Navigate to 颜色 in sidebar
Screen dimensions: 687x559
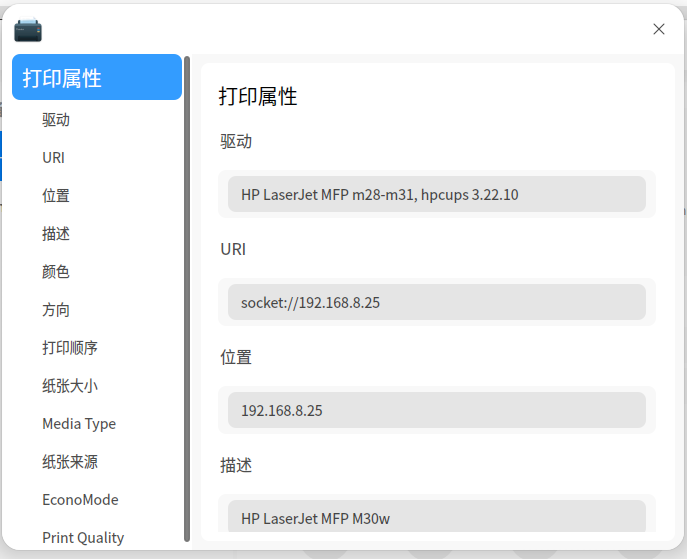coord(56,272)
